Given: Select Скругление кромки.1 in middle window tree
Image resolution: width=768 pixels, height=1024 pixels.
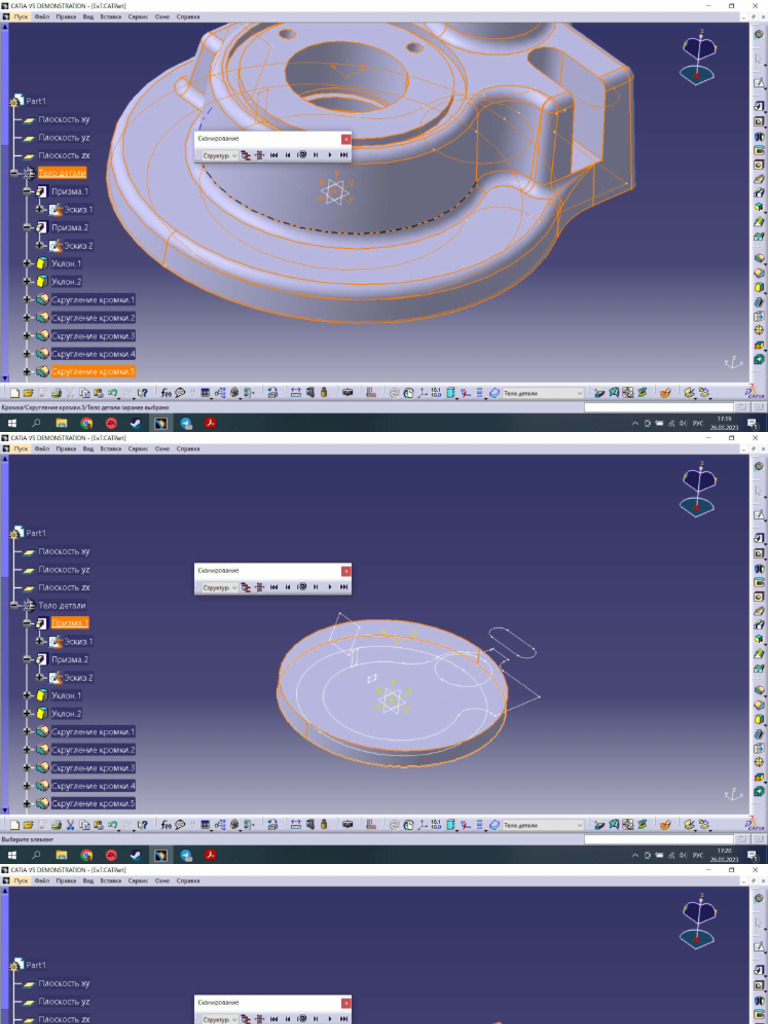Looking at the screenshot, I should (x=93, y=731).
